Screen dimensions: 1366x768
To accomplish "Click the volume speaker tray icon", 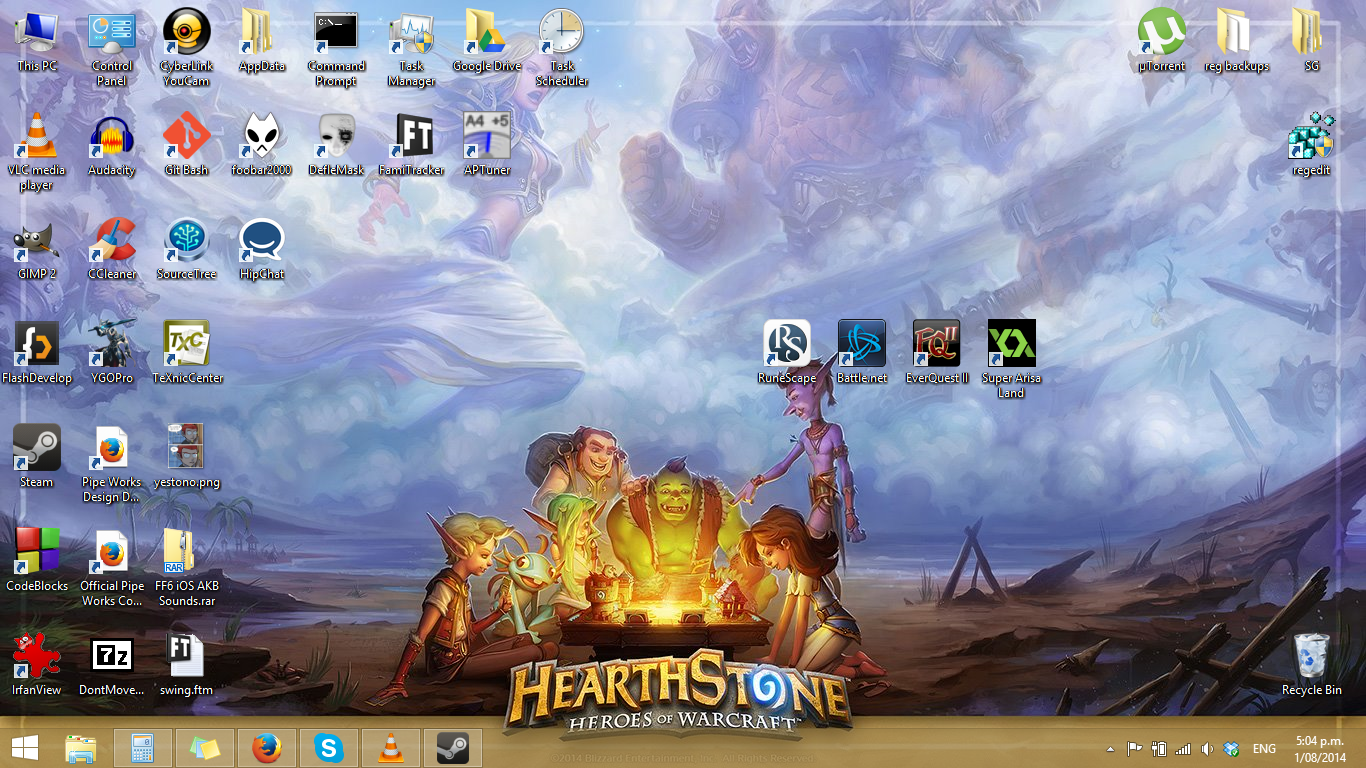I will [1208, 749].
